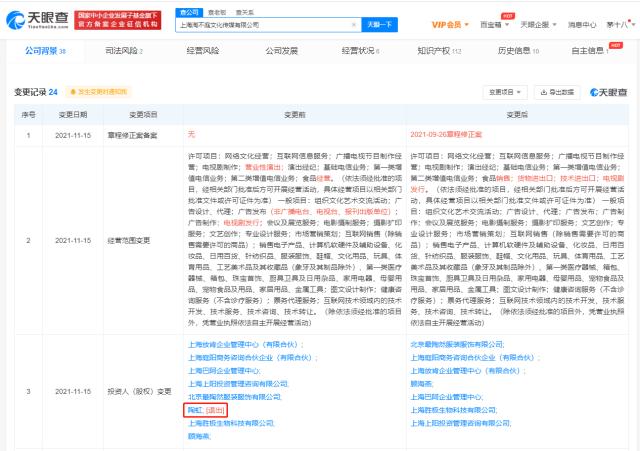
Task: Select the 查关系 search tab
Action: coord(244,13)
